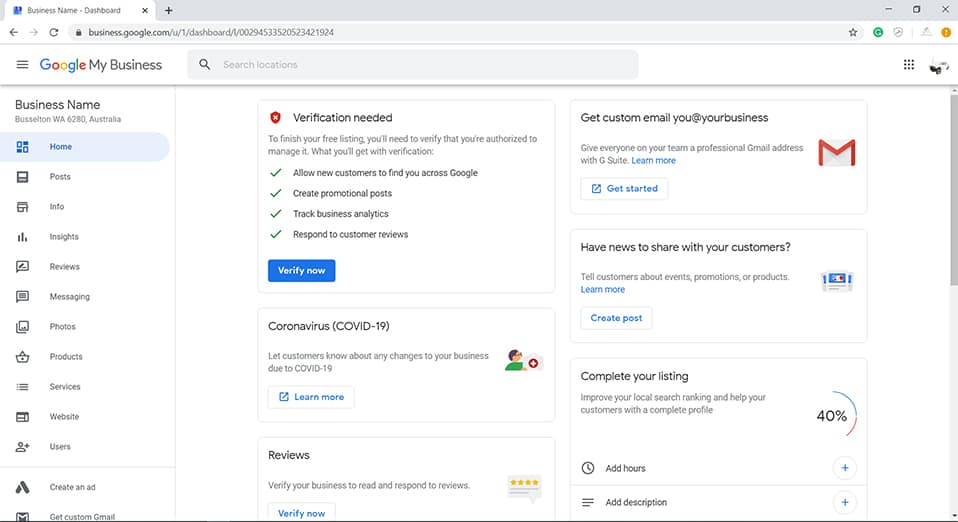Click the Reviews icon in sidebar
The height and width of the screenshot is (522, 958).
[x=23, y=267]
